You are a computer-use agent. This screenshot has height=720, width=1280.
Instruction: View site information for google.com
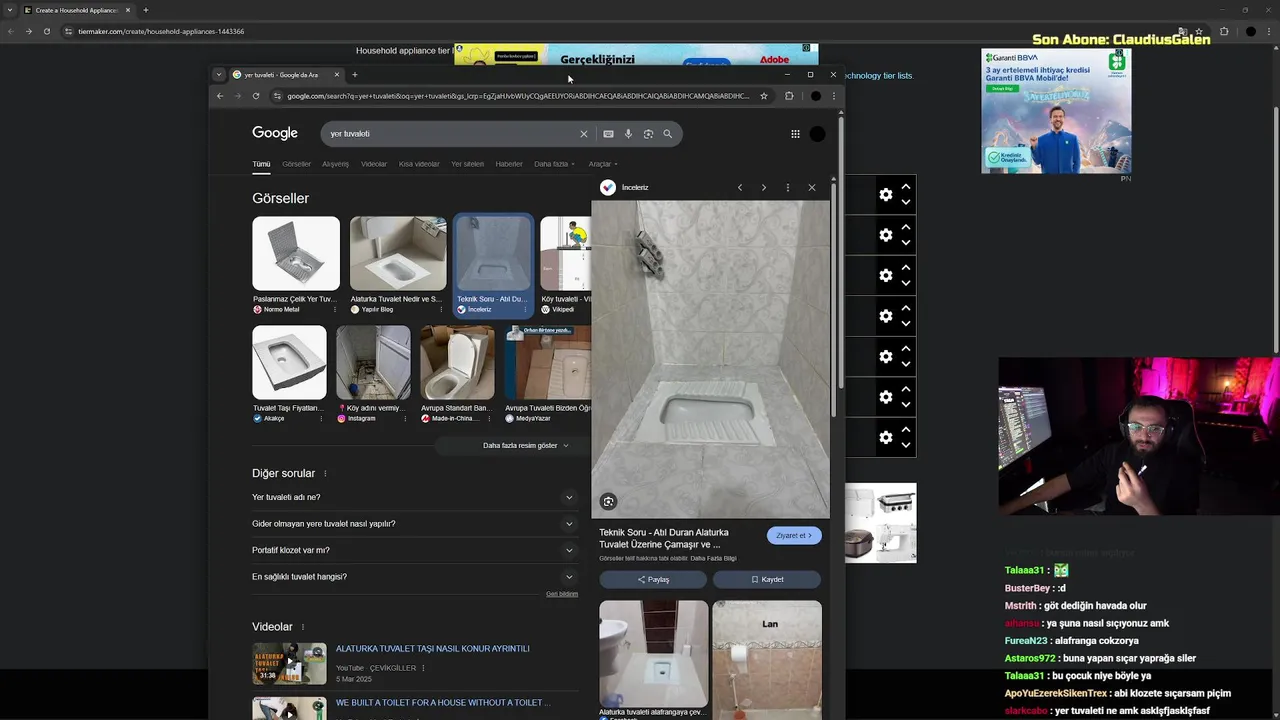(x=277, y=96)
